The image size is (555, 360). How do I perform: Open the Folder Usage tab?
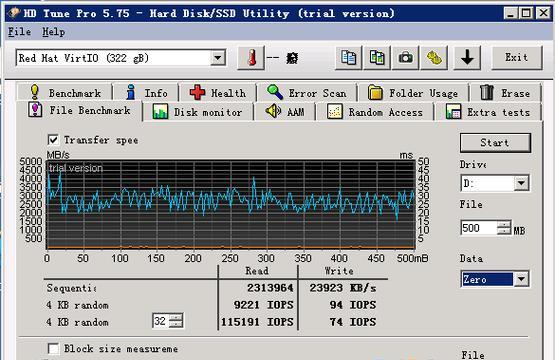click(413, 93)
